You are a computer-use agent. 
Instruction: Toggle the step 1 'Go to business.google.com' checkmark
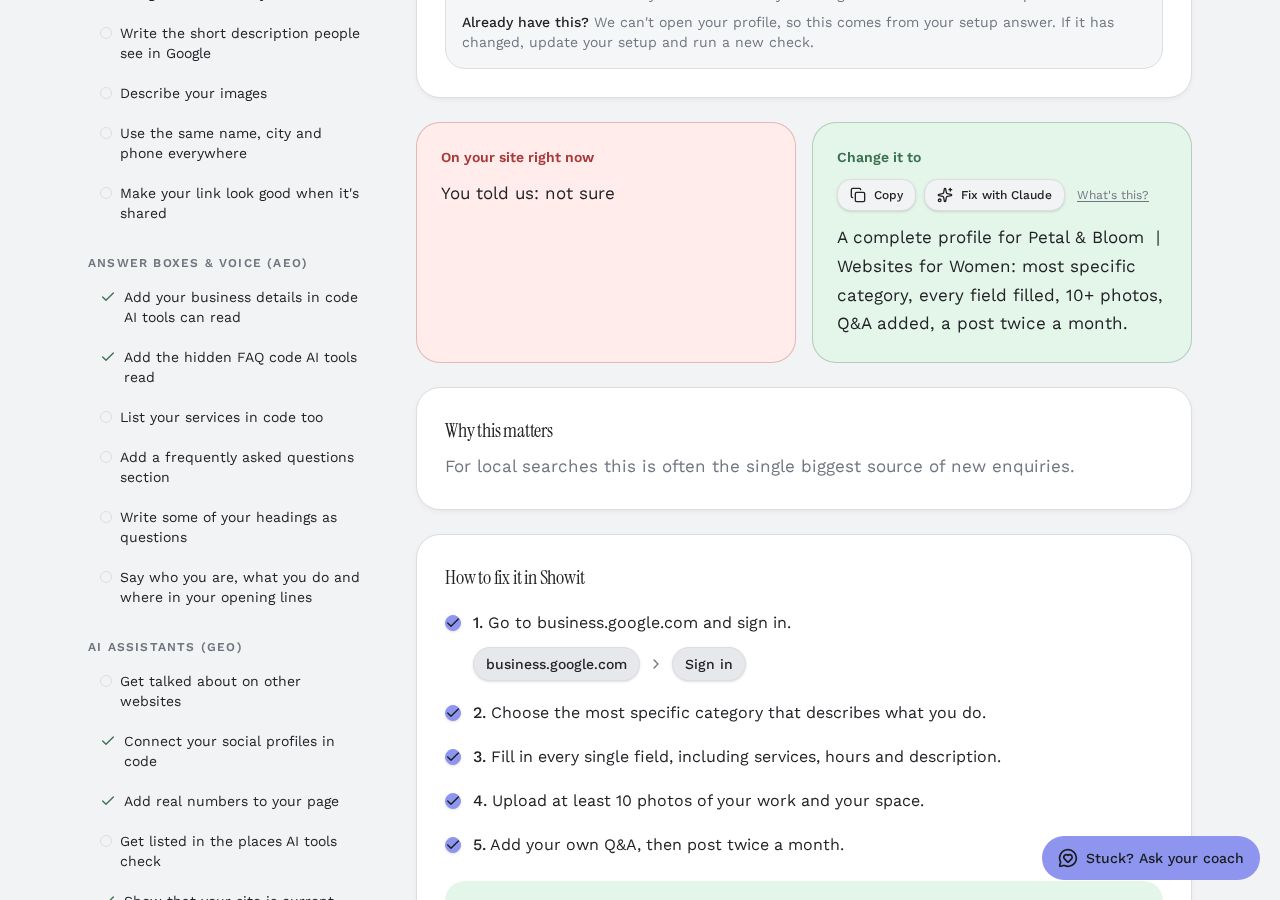pyautogui.click(x=453, y=623)
